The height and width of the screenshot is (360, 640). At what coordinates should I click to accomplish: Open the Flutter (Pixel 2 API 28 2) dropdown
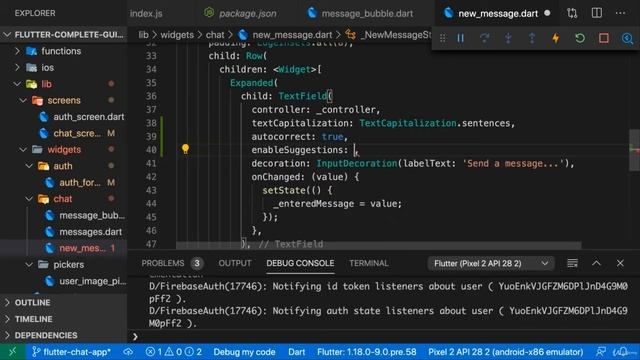tap(491, 263)
